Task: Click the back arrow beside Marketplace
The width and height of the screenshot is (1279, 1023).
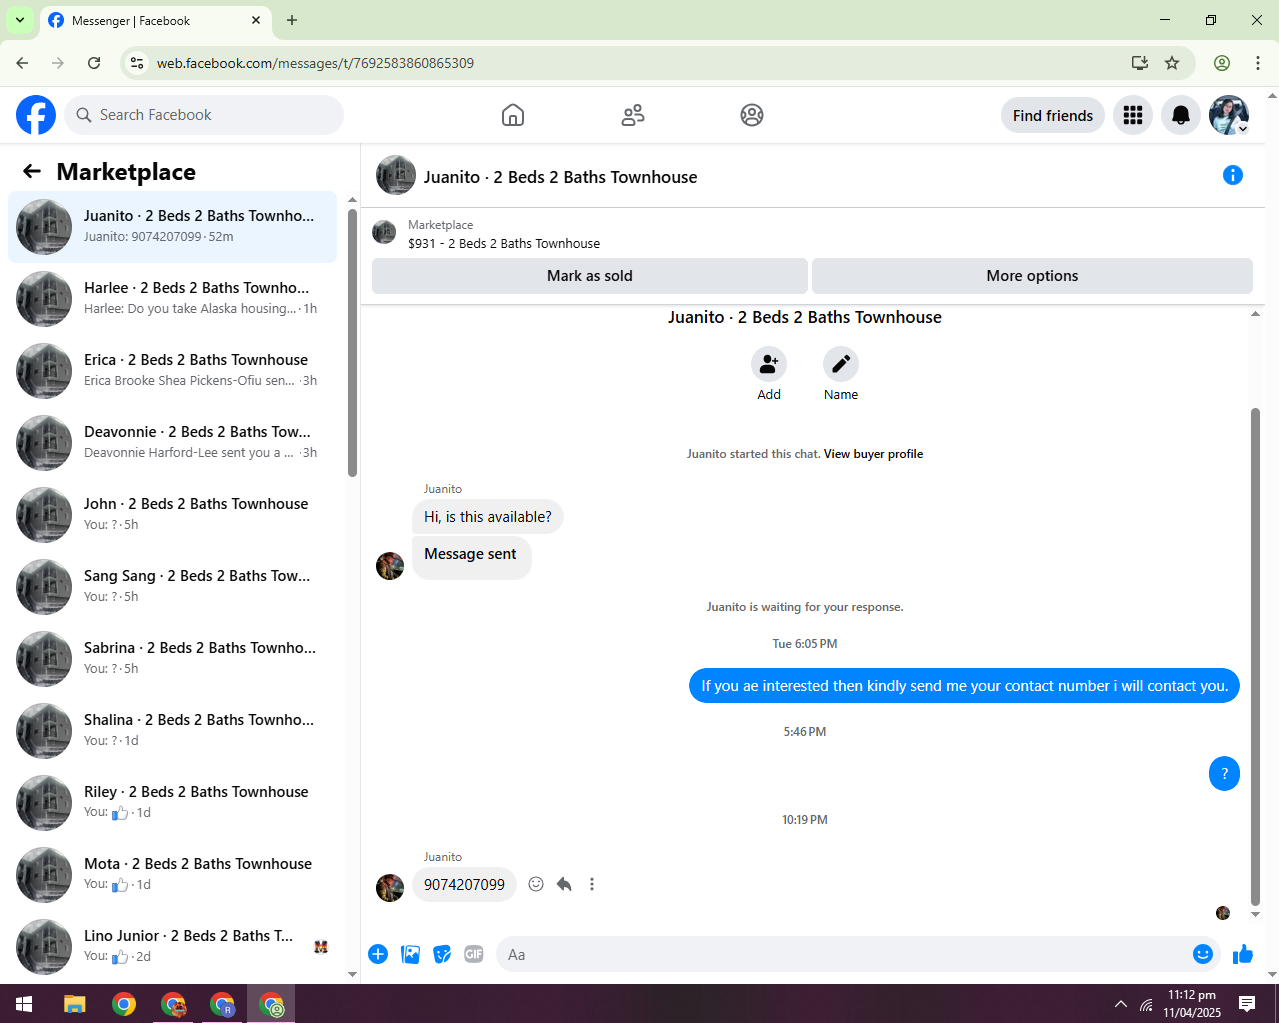Action: coord(32,171)
